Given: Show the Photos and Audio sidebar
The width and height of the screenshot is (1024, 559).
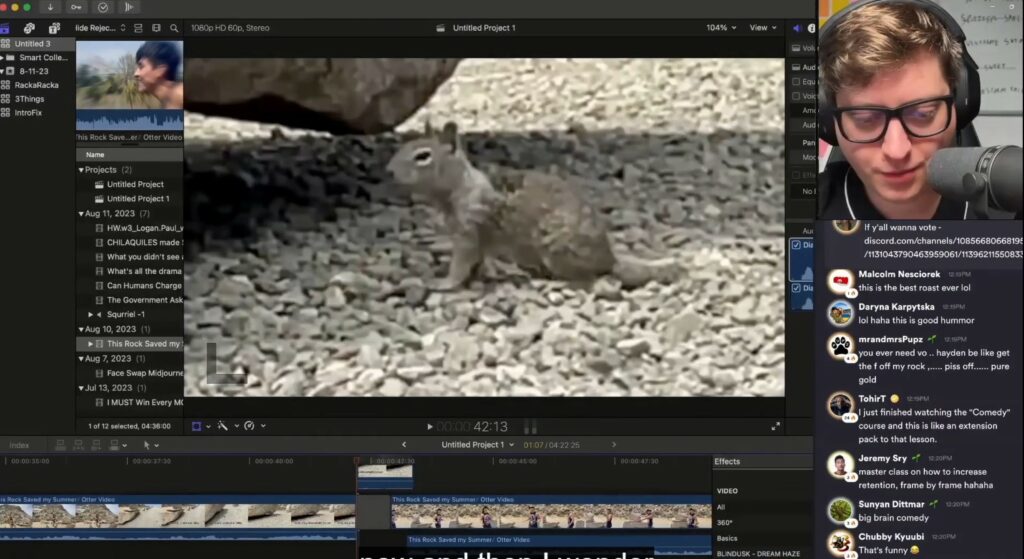Looking at the screenshot, I should click(29, 28).
